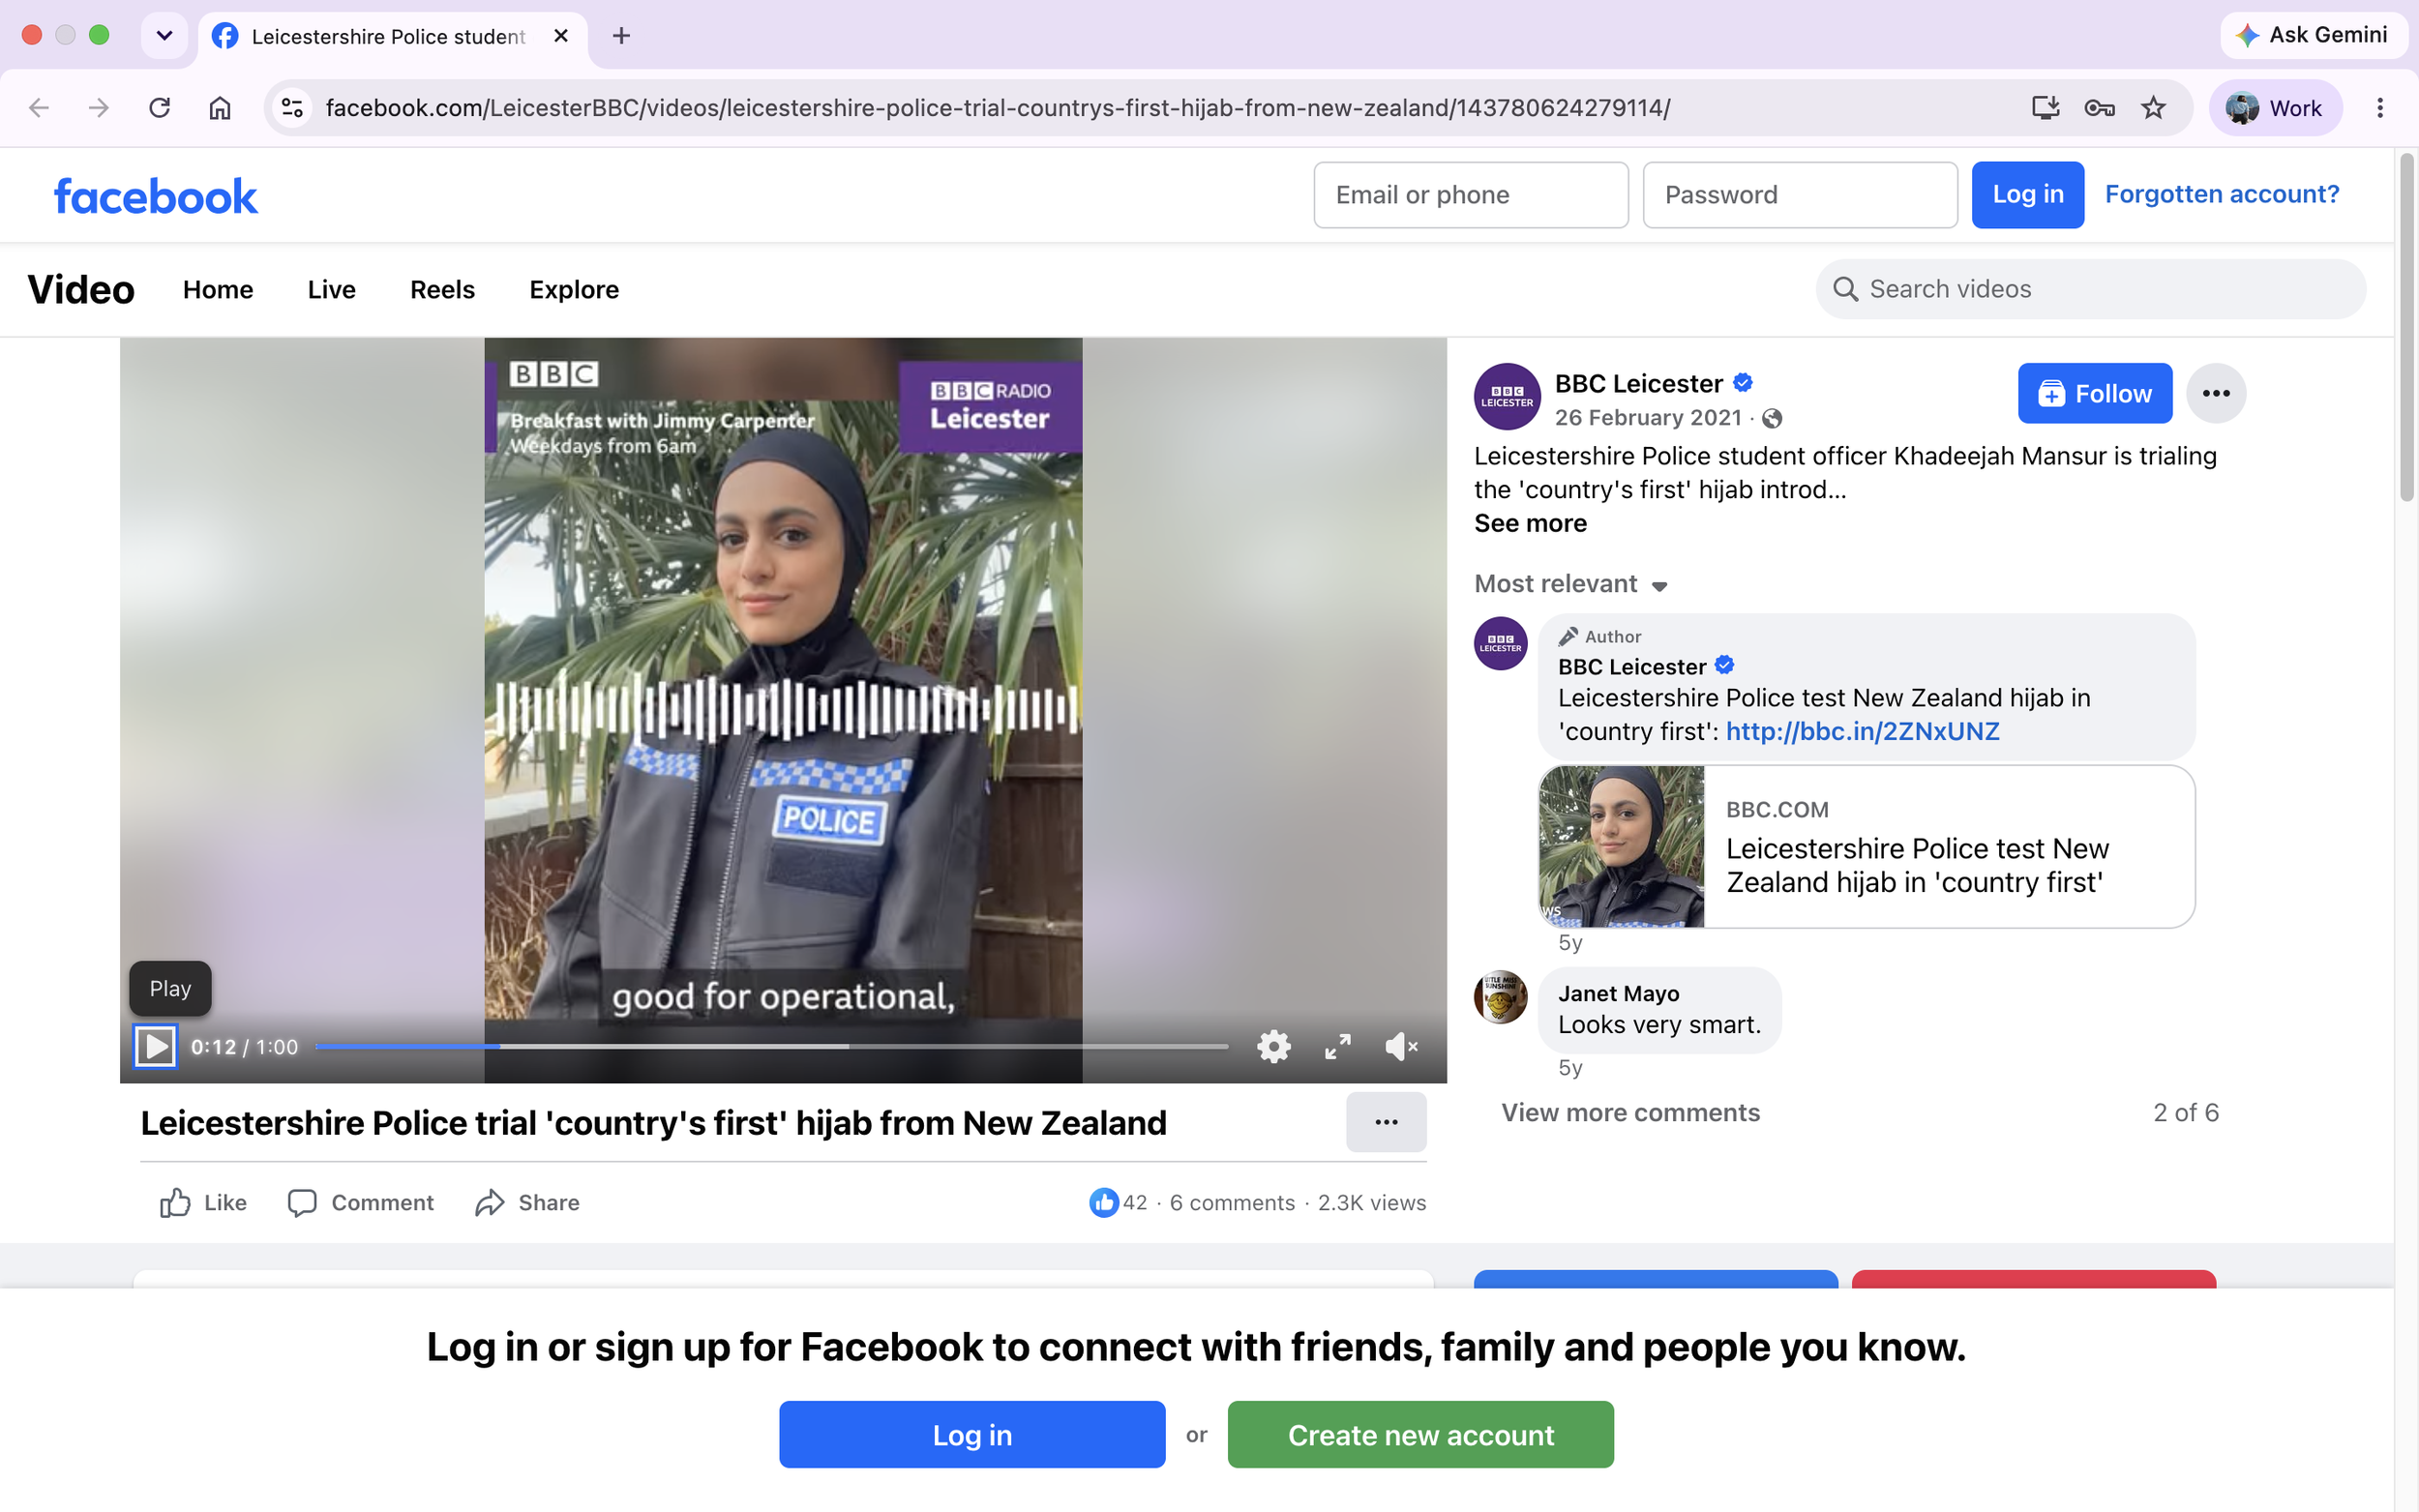Click Create new account button

(x=1420, y=1434)
